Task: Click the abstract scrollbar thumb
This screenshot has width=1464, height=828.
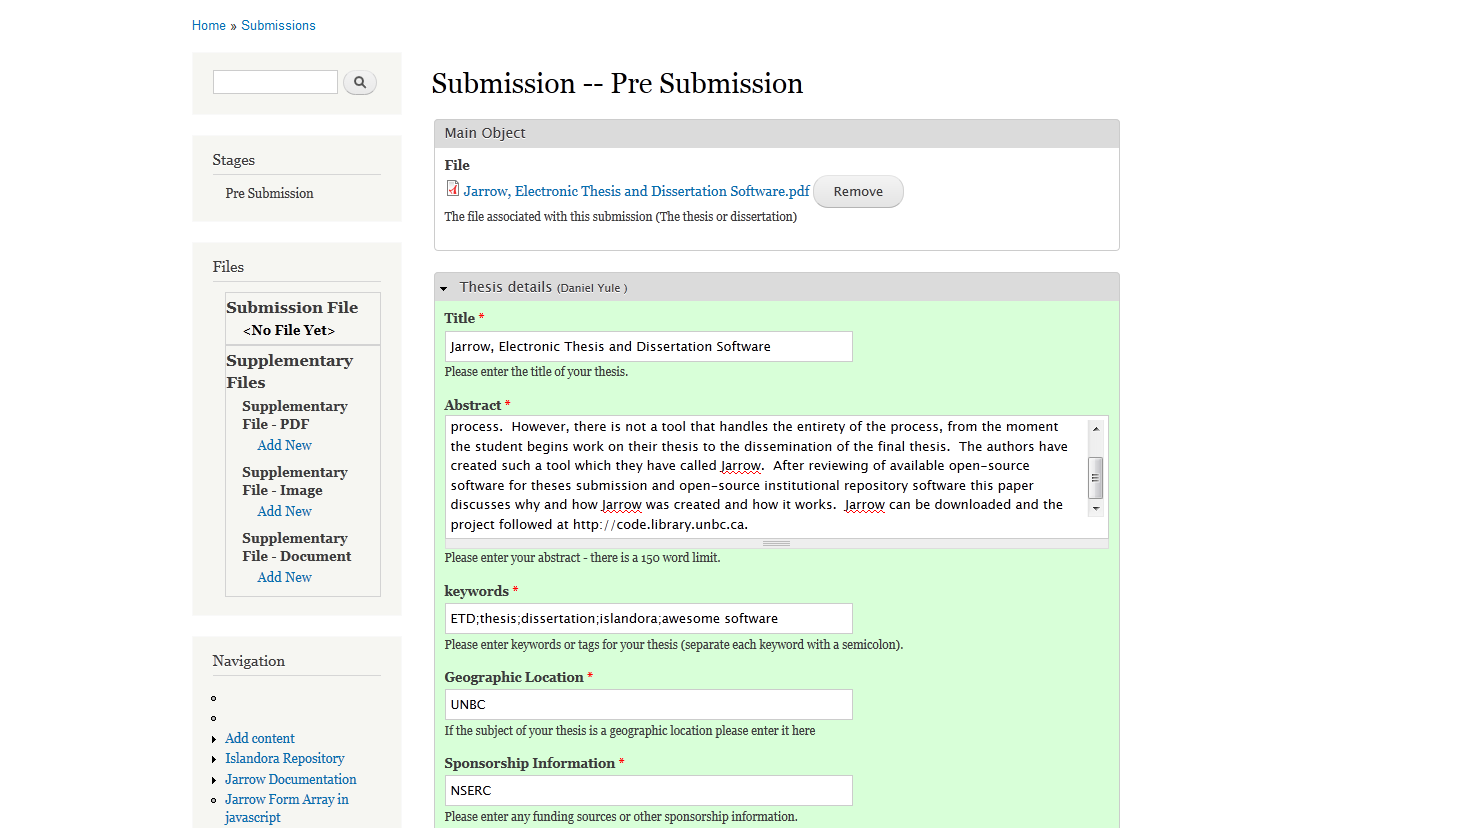Action: point(1096,477)
